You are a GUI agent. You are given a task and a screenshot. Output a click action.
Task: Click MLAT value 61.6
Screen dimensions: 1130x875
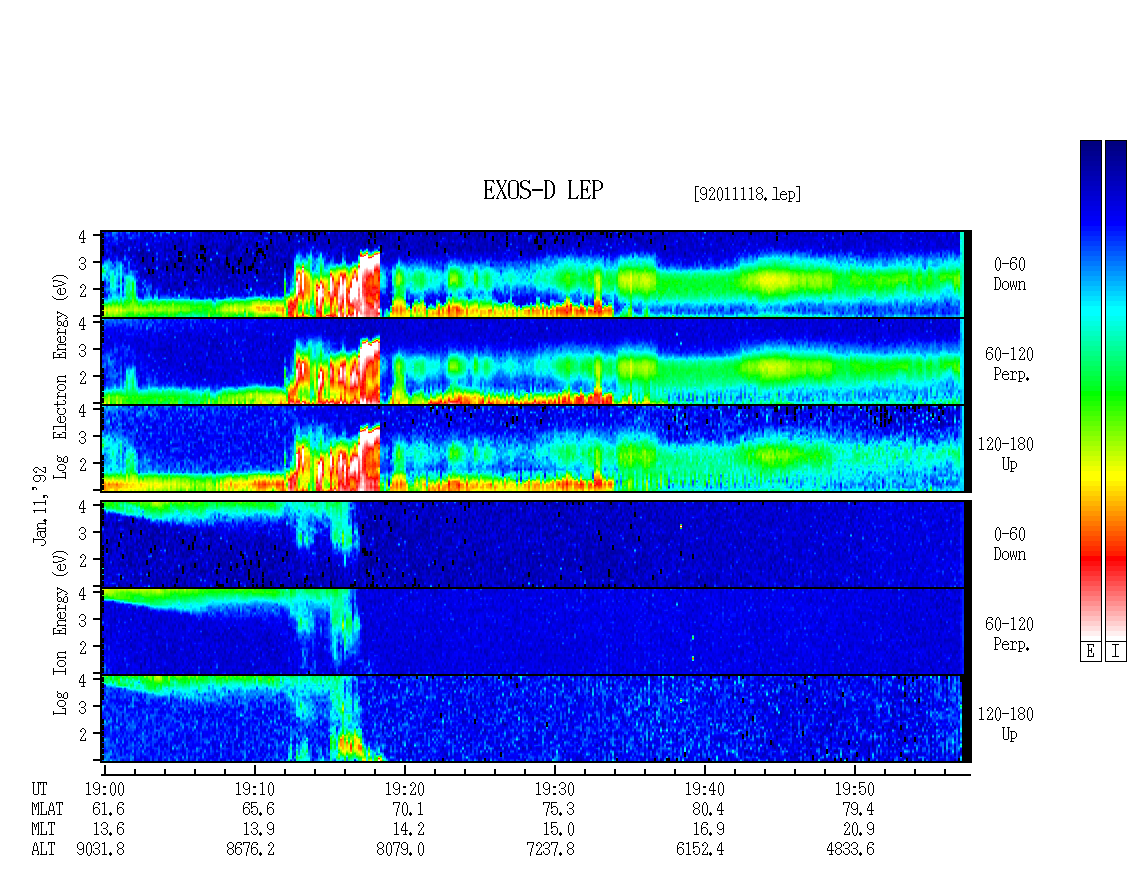pos(108,809)
